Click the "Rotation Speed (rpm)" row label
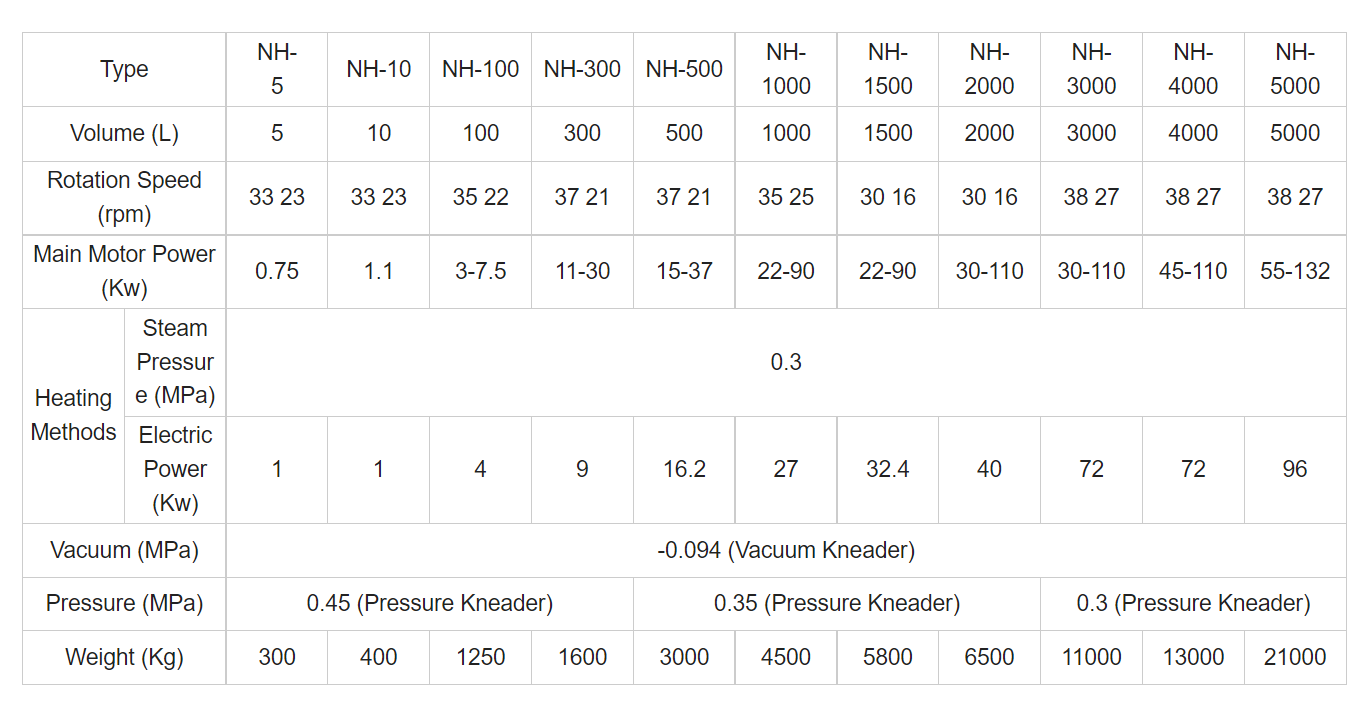The image size is (1370, 708). pos(124,197)
